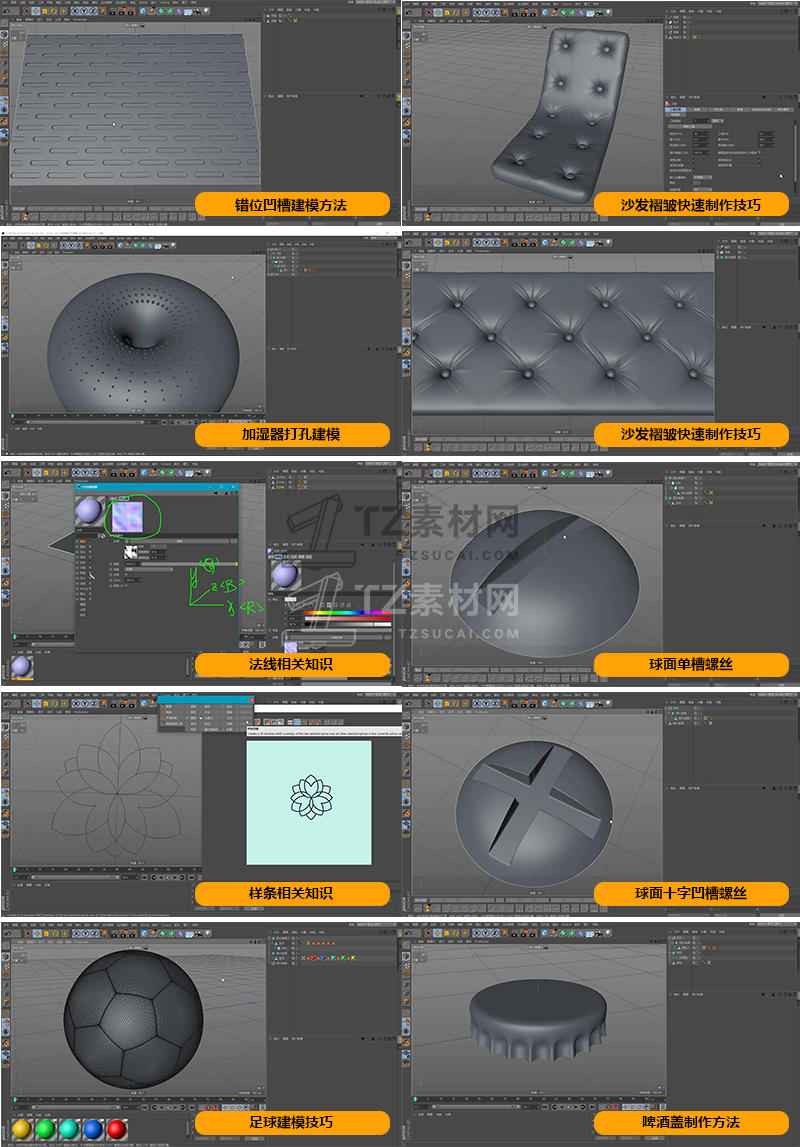Image resolution: width=800 pixels, height=1147 pixels.
Task: Click the Light icon in 足球建模技巧 screenshot
Action: coord(207,933)
